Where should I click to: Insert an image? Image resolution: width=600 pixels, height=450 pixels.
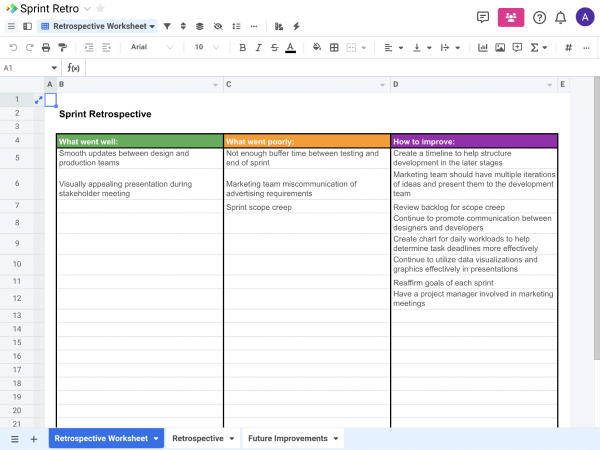(500, 47)
